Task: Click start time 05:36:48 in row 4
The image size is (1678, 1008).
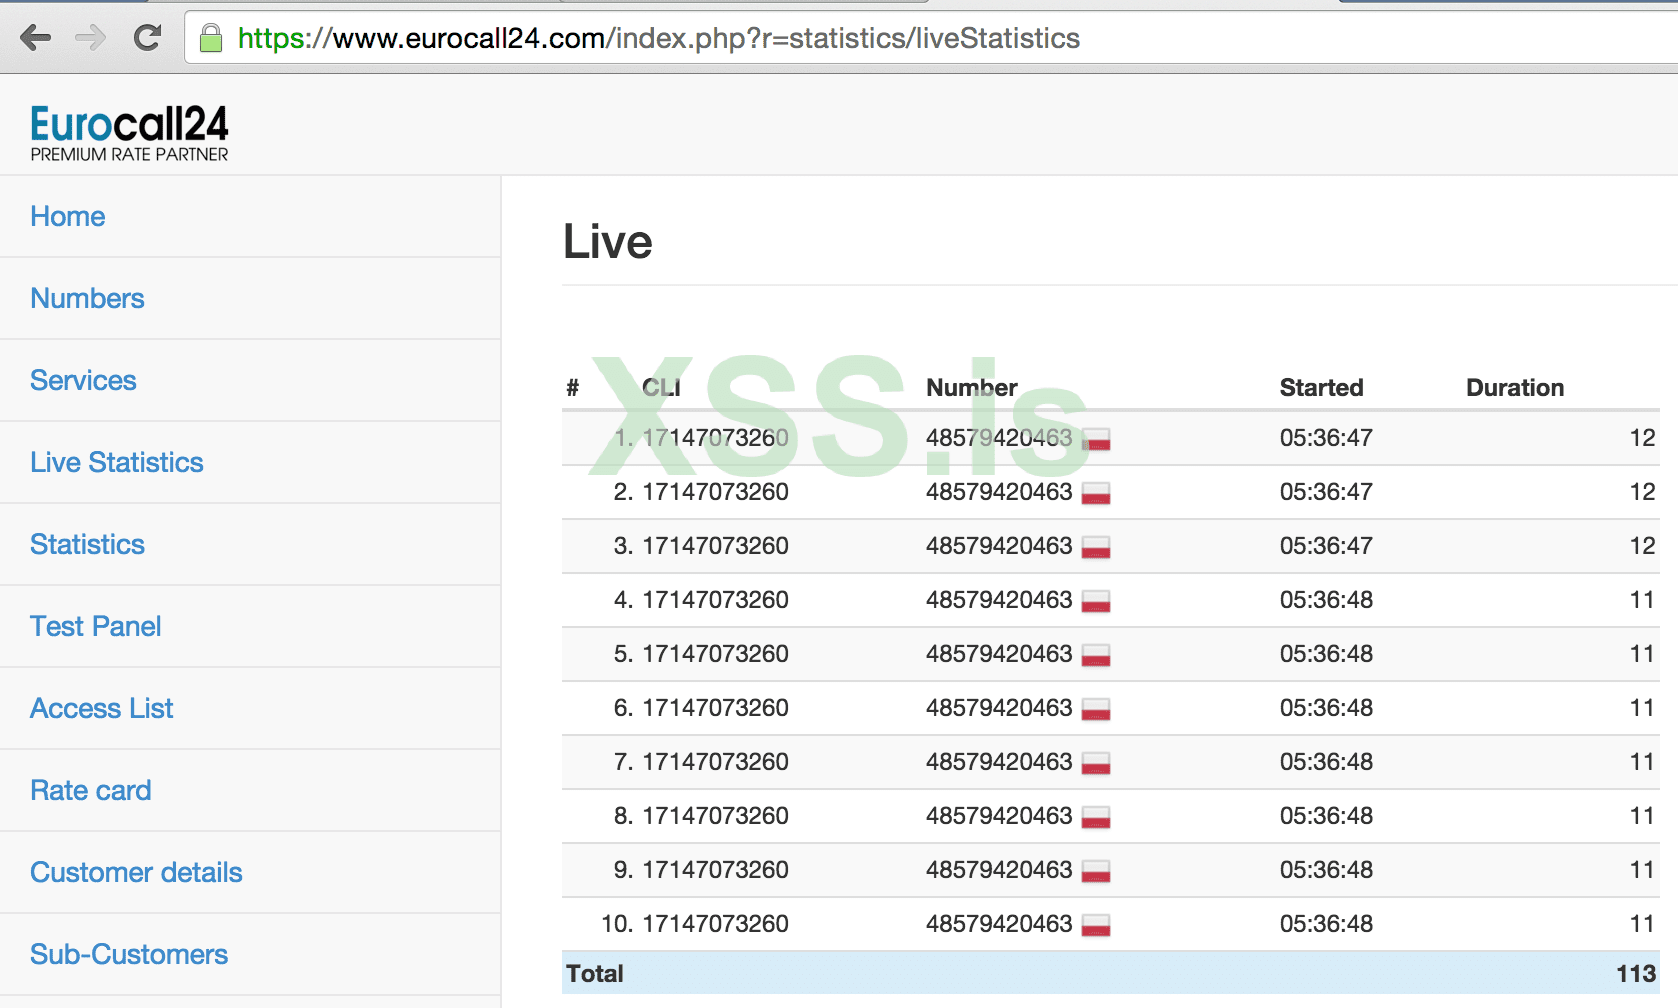Action: pyautogui.click(x=1326, y=600)
